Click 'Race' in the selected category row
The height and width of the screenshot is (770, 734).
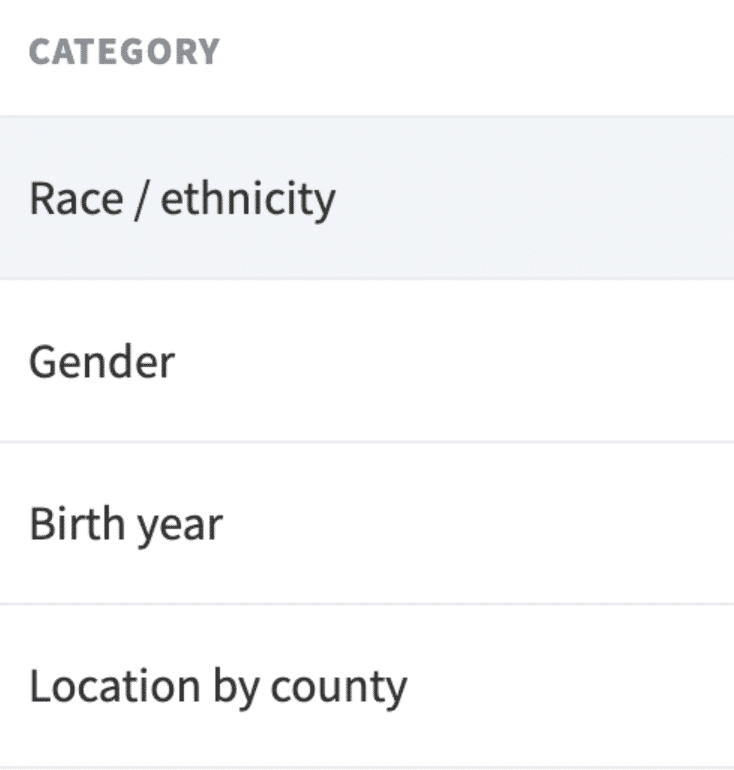76,198
